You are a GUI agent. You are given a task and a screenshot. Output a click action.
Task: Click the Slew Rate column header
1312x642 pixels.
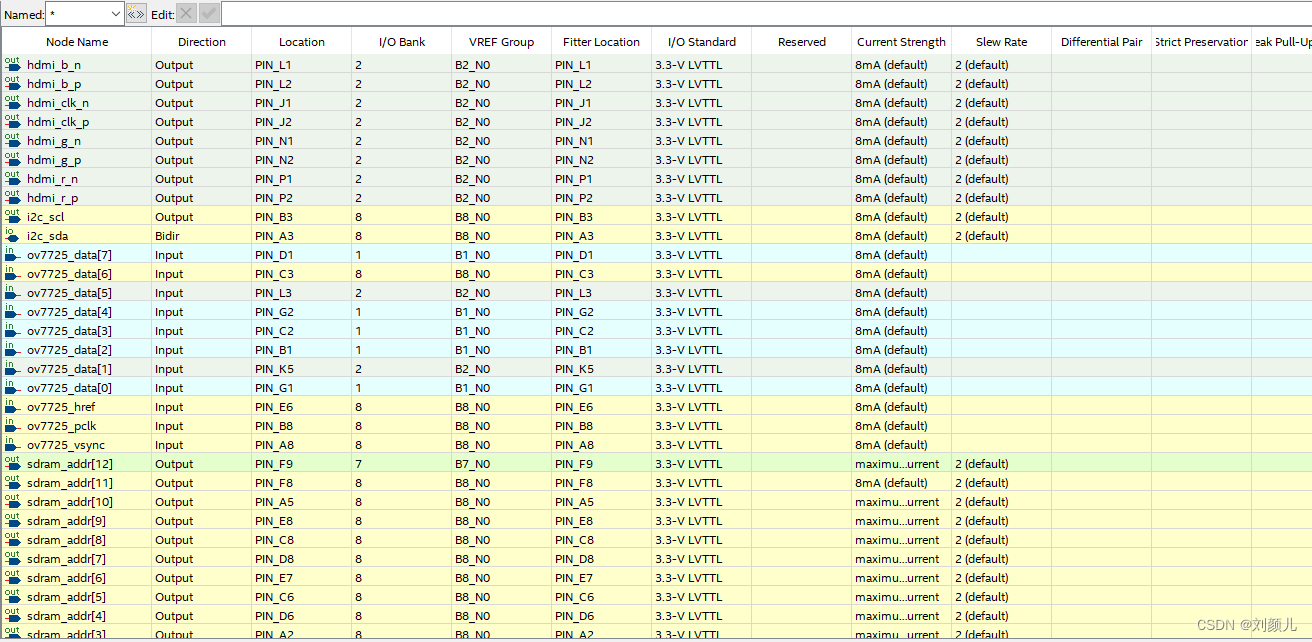[x=1002, y=42]
